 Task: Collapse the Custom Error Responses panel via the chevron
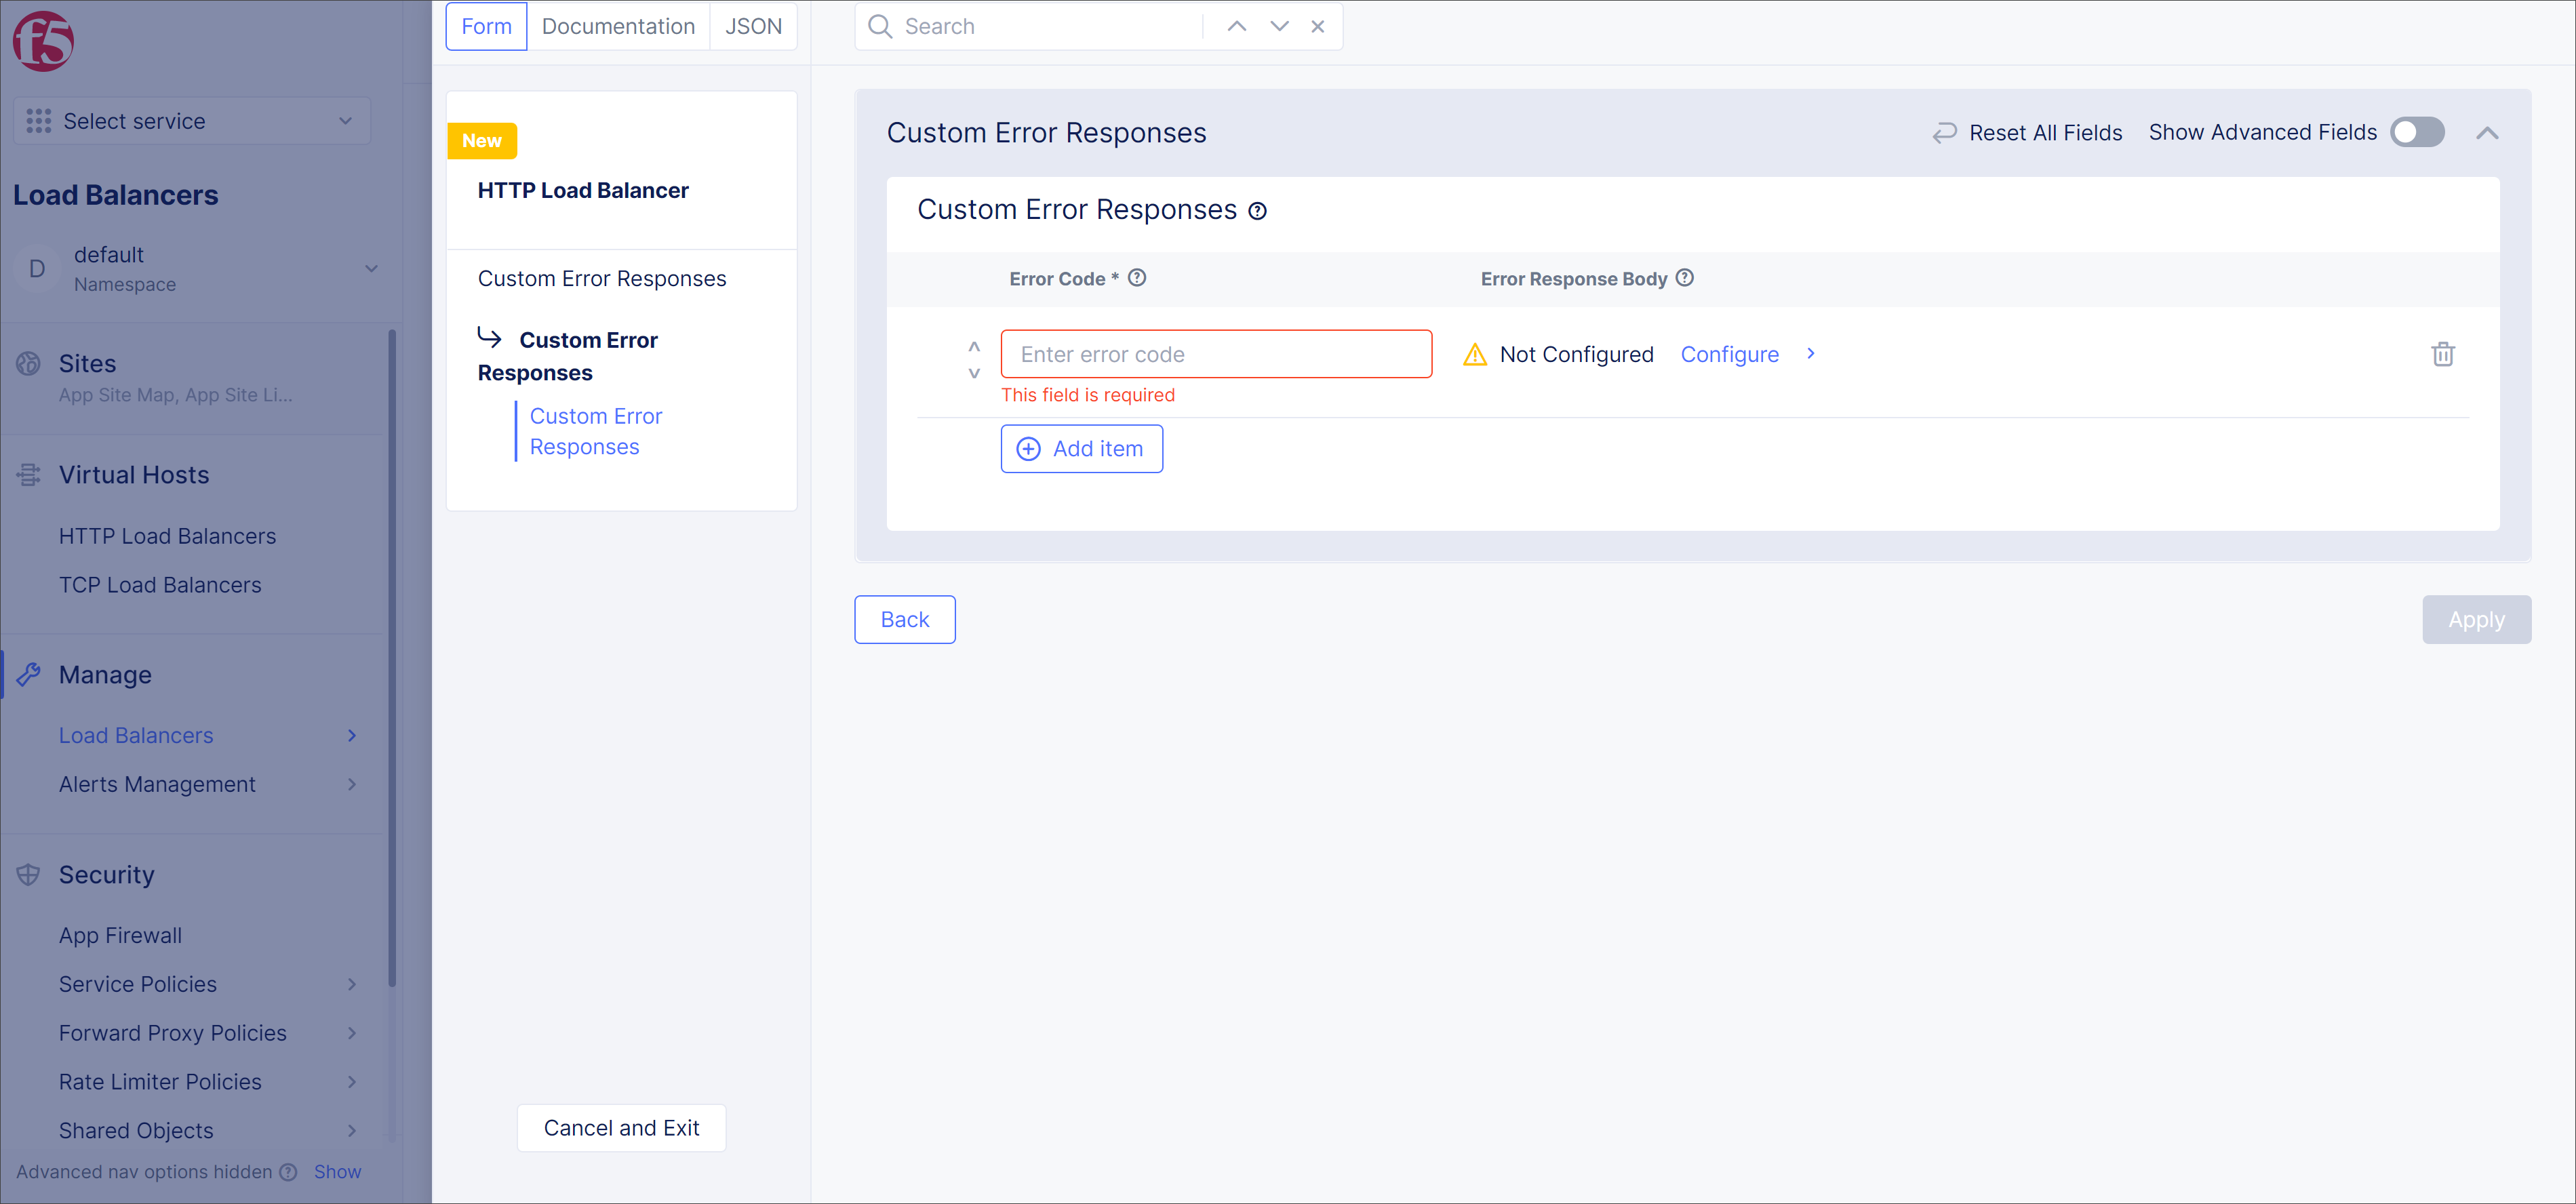coord(2488,132)
